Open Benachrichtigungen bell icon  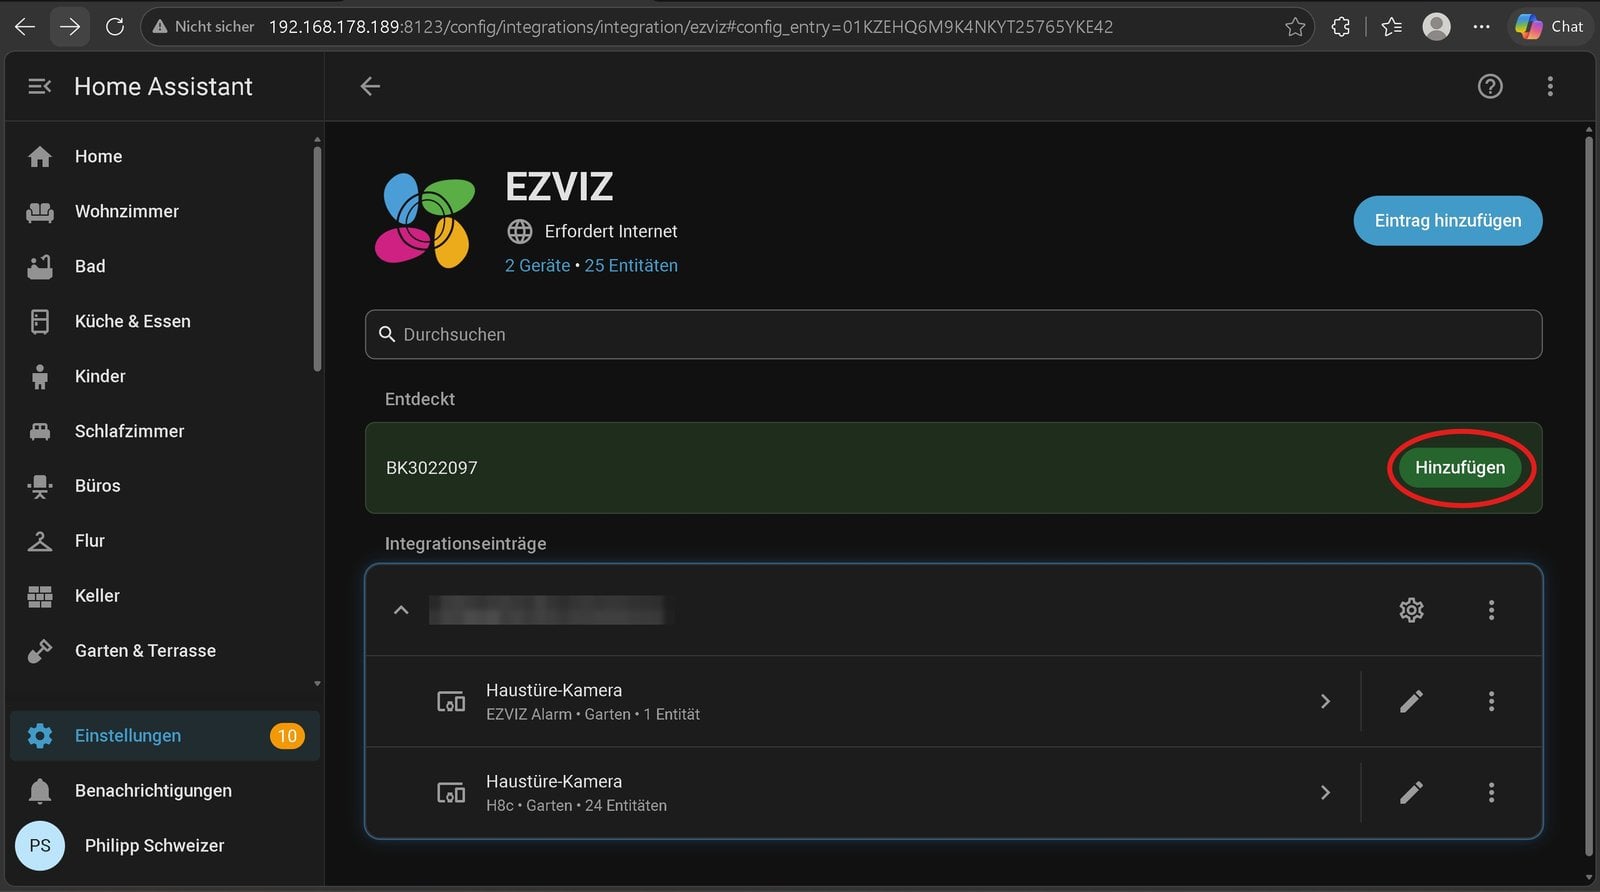[40, 791]
